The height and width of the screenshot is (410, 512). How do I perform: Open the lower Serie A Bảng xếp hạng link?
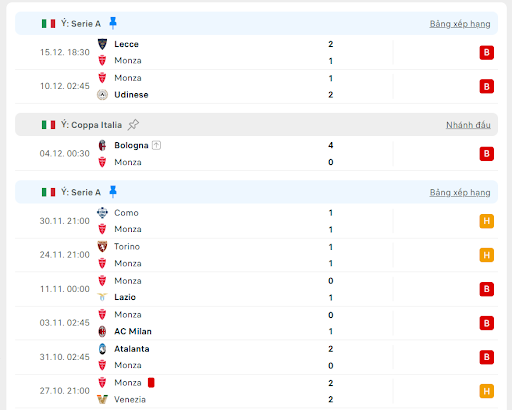coord(460,193)
